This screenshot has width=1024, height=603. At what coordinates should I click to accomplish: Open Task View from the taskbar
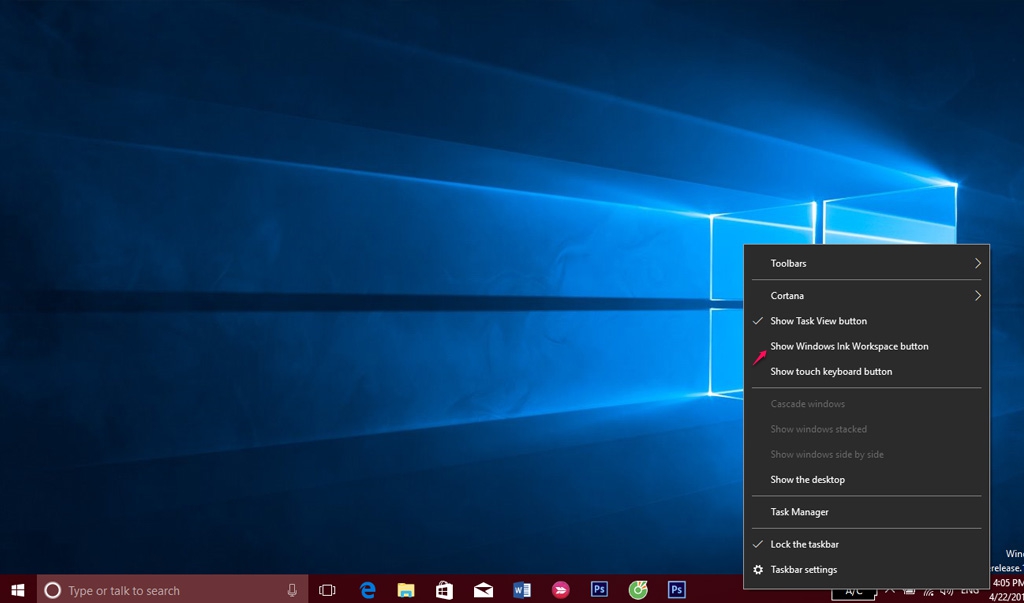pyautogui.click(x=327, y=590)
